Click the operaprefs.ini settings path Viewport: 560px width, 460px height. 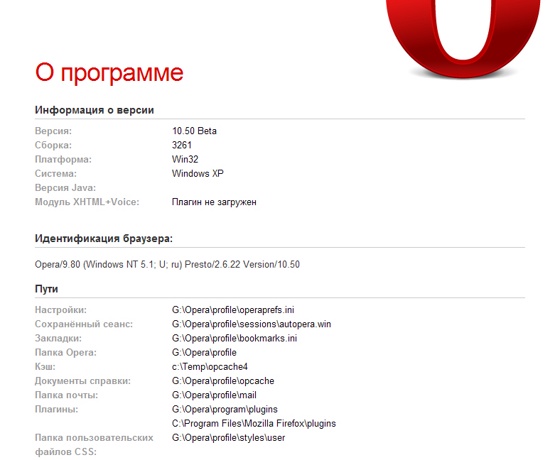(x=233, y=310)
